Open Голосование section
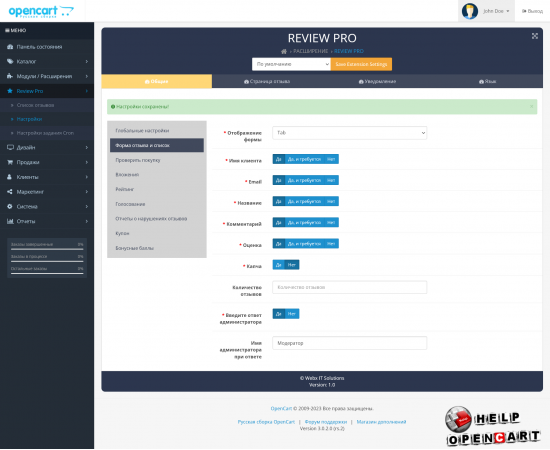 click(157, 204)
